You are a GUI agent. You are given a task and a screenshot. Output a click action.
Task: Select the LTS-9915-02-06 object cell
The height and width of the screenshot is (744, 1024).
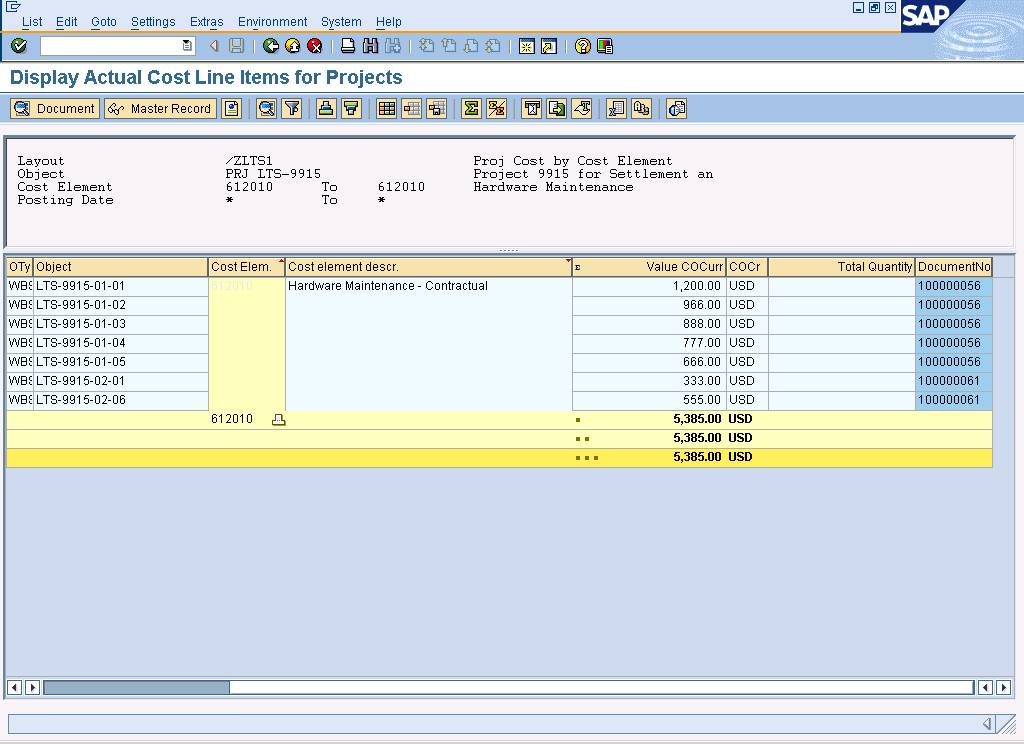pyautogui.click(x=120, y=400)
